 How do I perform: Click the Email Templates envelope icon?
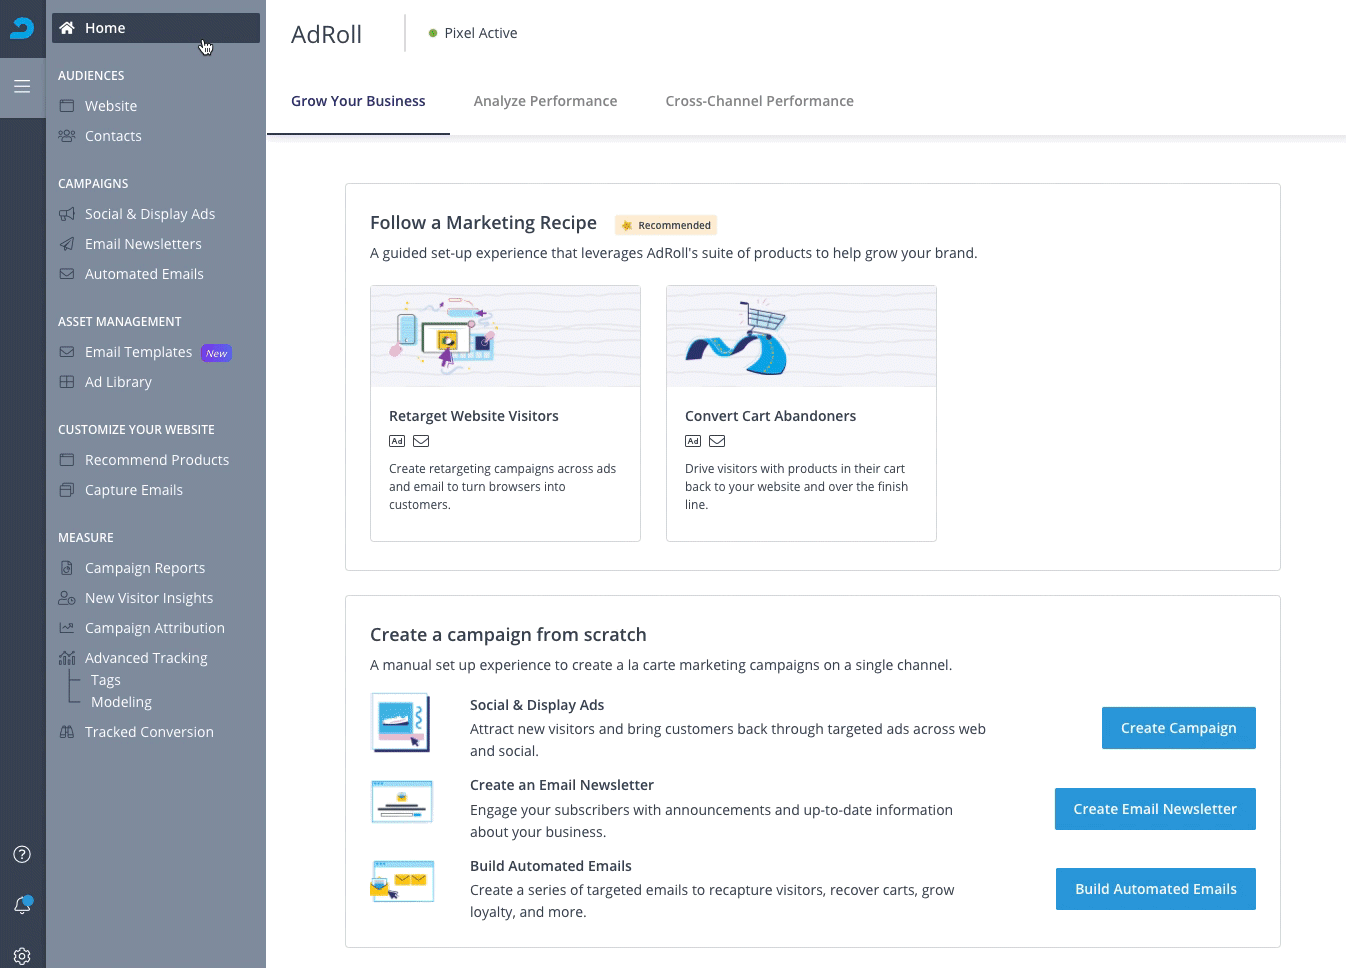click(67, 352)
